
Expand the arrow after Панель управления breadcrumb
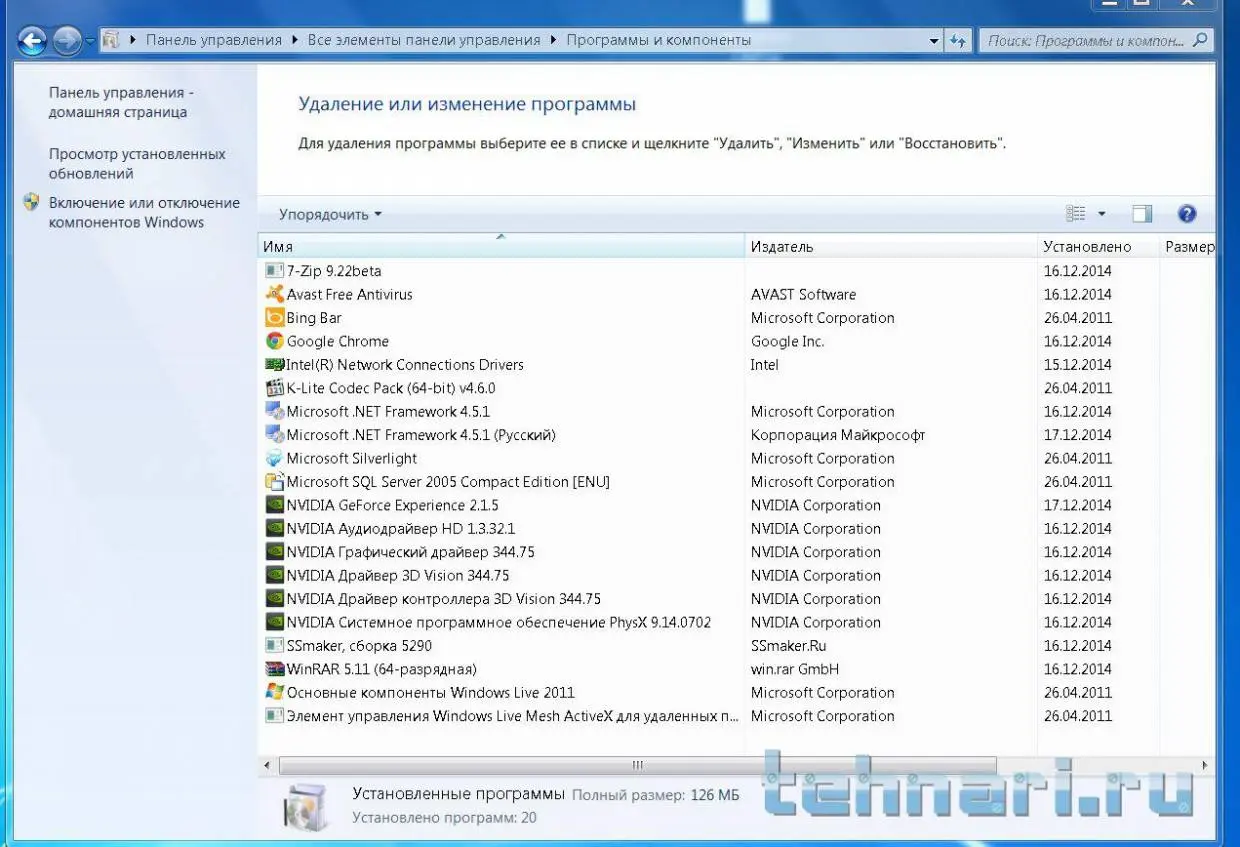295,40
